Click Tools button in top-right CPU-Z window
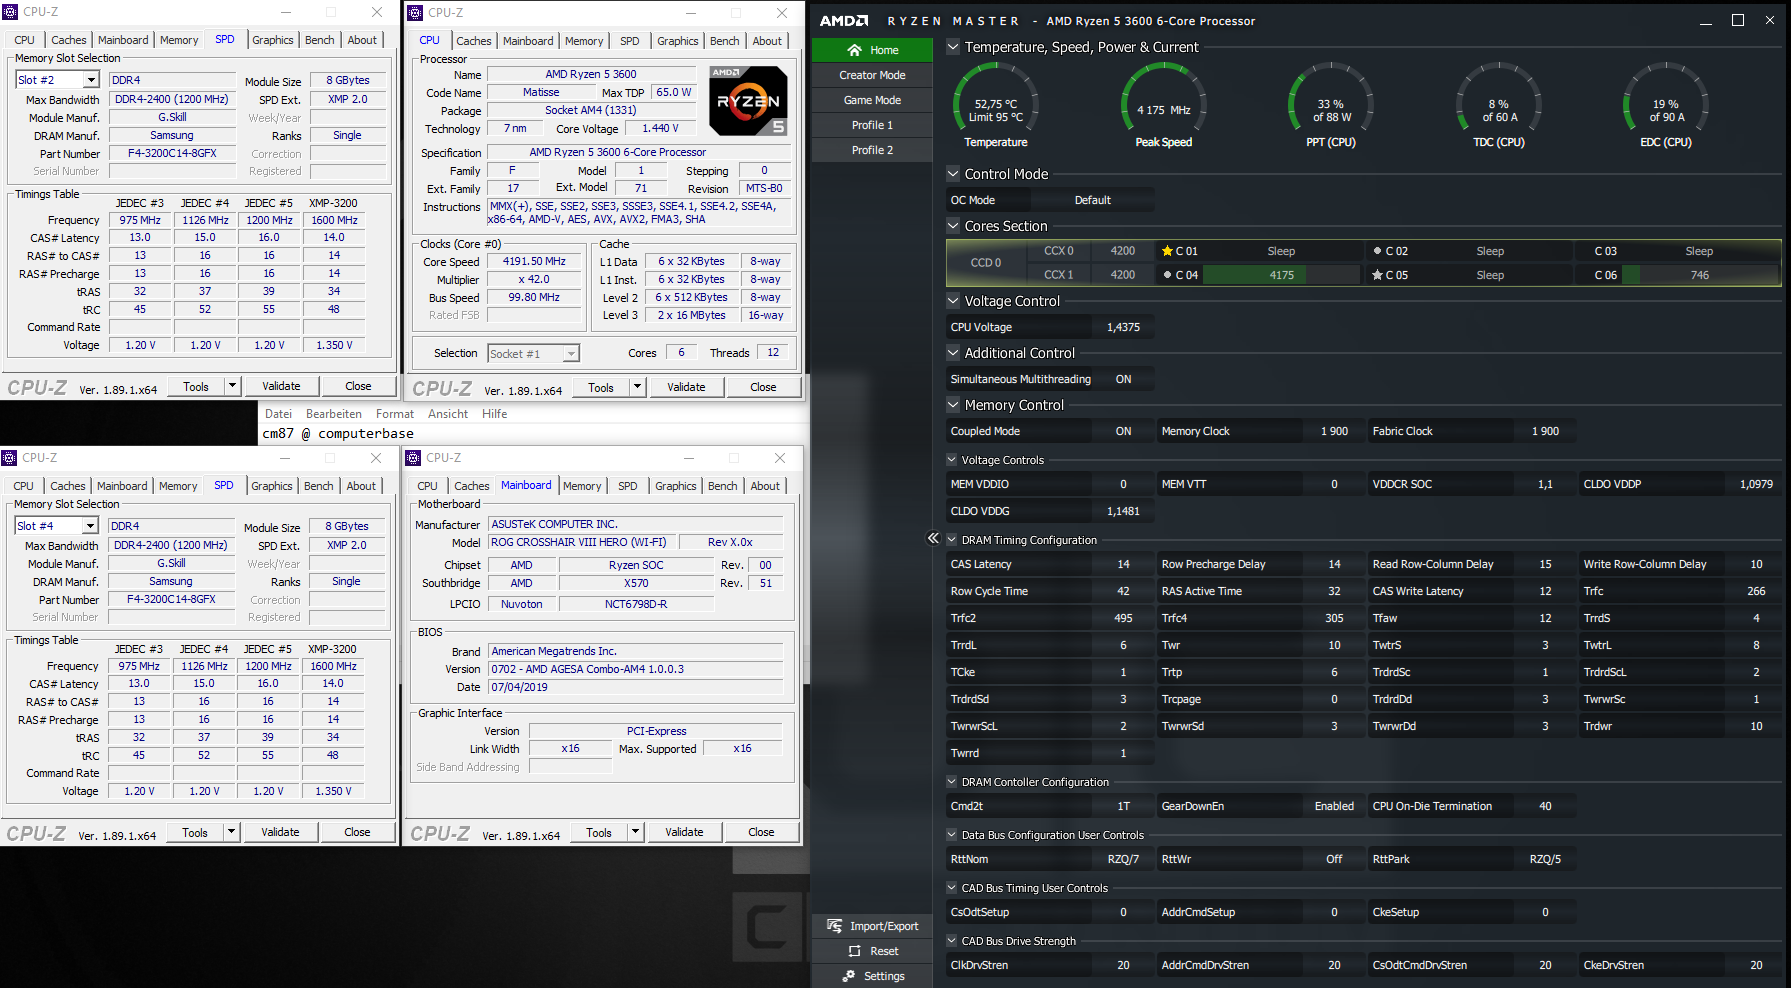This screenshot has width=1791, height=988. 600,387
